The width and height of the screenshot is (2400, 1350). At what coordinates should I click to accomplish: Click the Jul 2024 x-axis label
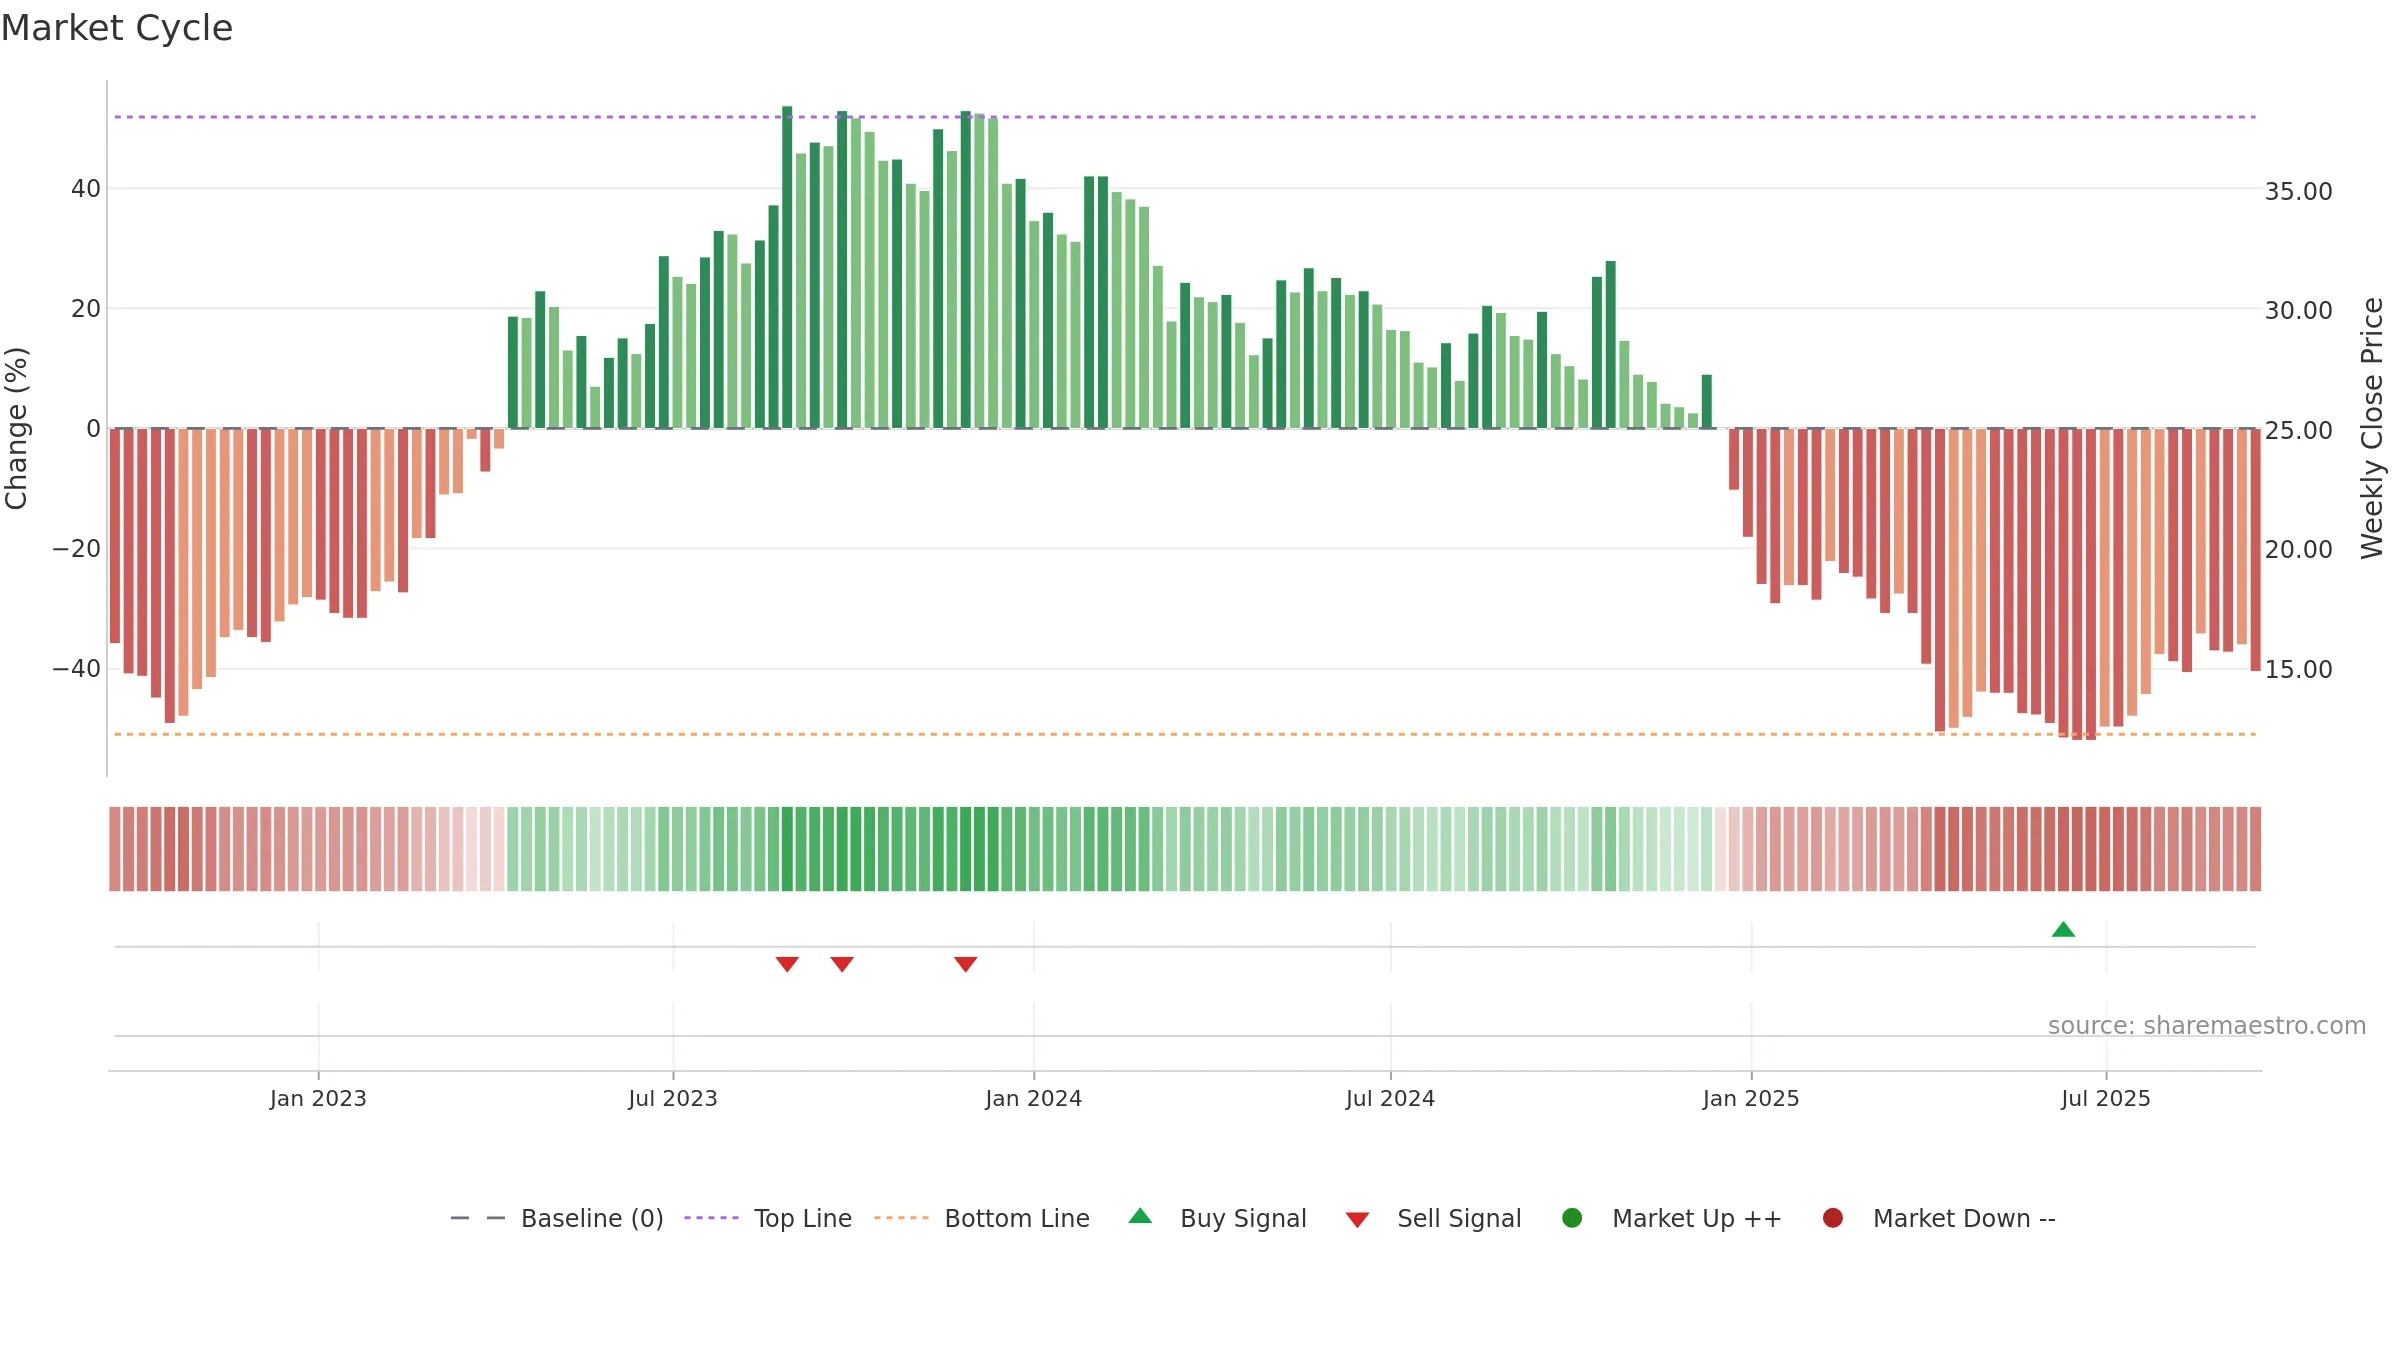pos(1390,1099)
